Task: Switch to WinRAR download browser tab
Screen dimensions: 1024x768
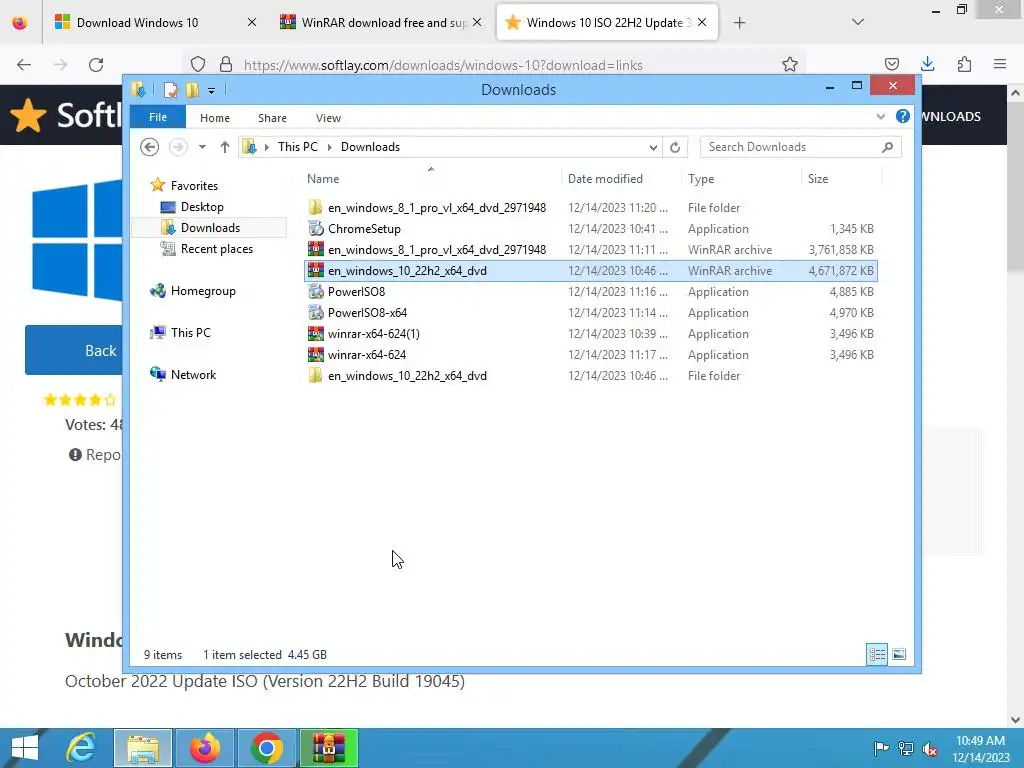Action: (x=383, y=23)
